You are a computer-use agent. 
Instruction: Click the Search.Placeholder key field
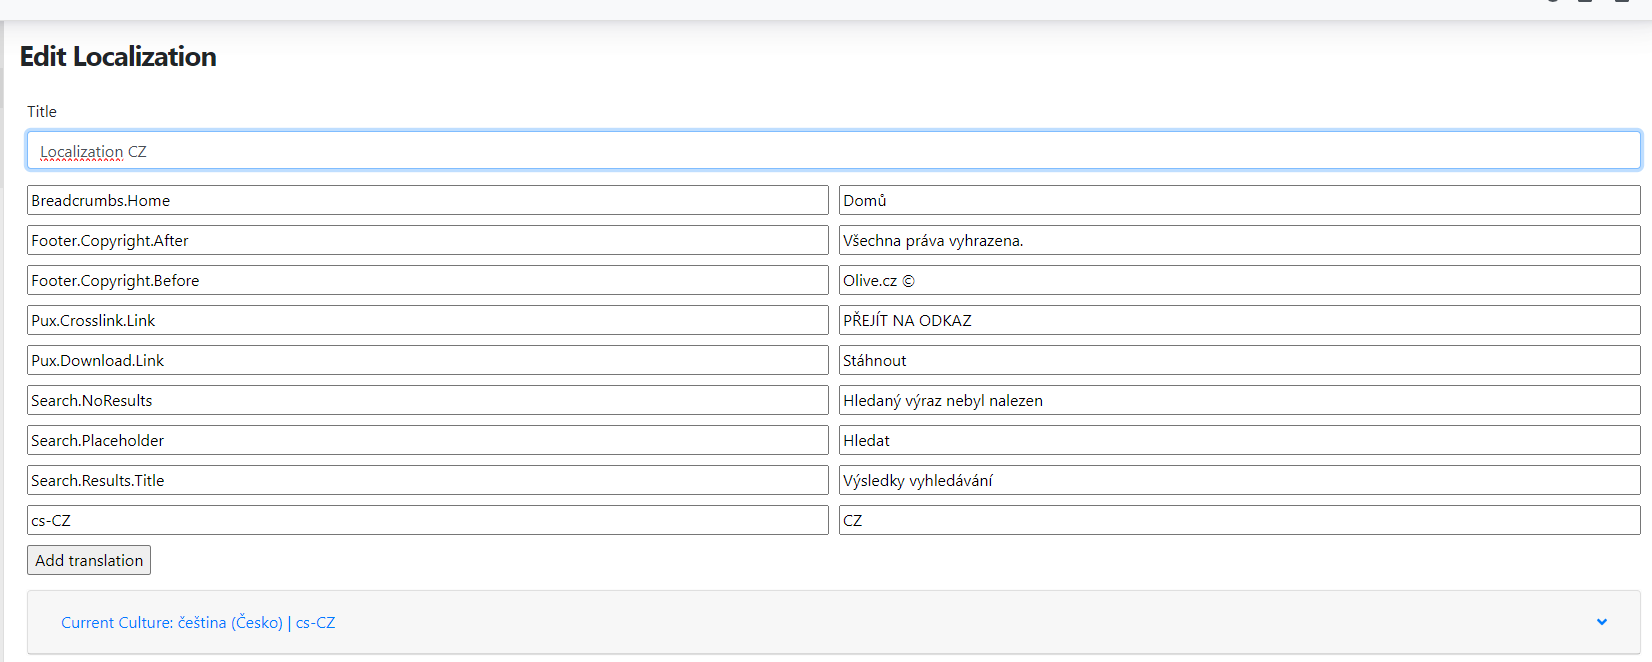click(x=427, y=440)
